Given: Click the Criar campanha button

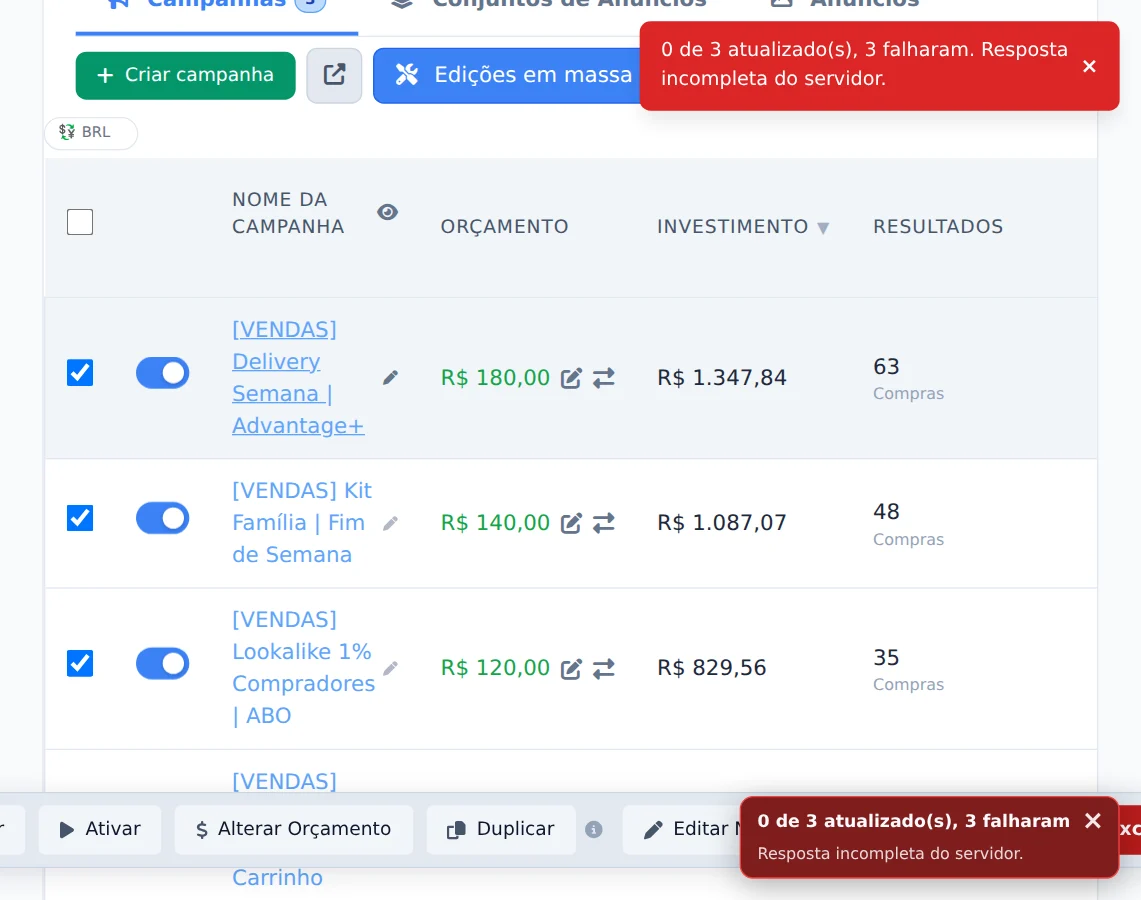Looking at the screenshot, I should [186, 75].
